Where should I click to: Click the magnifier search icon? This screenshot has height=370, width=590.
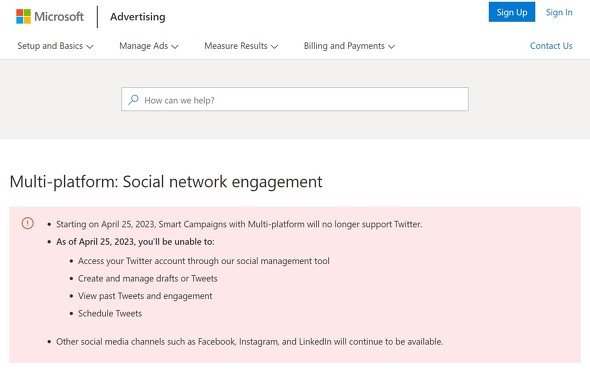[133, 100]
